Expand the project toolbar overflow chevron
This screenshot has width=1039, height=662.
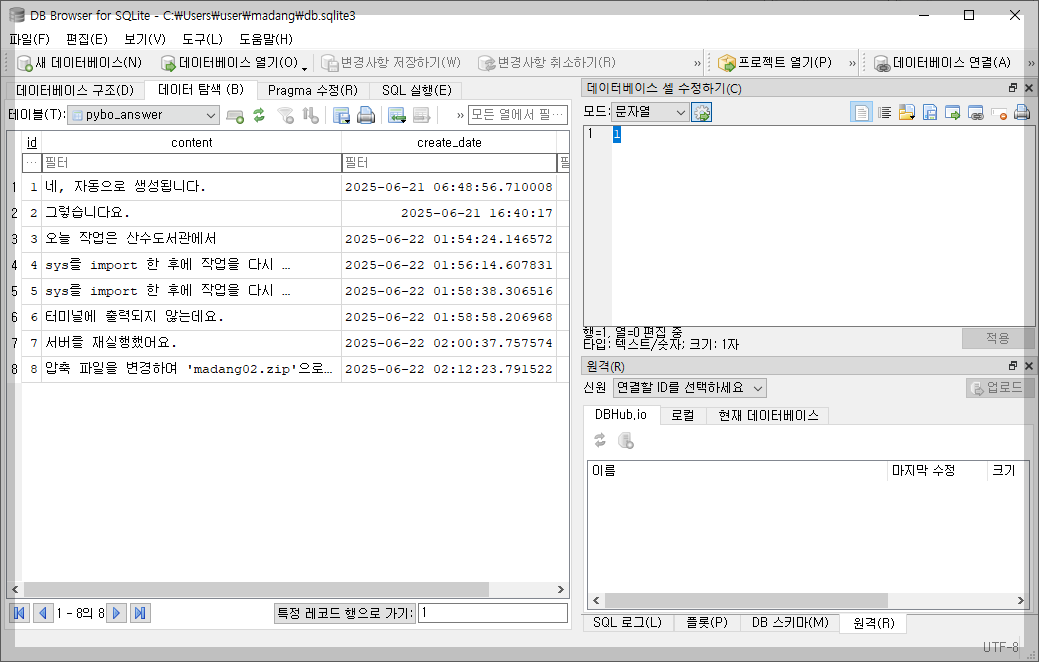click(852, 64)
